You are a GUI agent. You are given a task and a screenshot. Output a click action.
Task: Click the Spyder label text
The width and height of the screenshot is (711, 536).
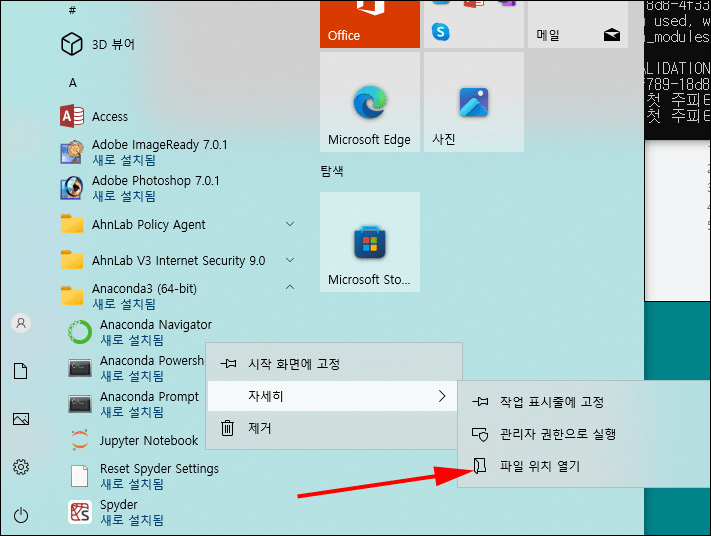(118, 505)
